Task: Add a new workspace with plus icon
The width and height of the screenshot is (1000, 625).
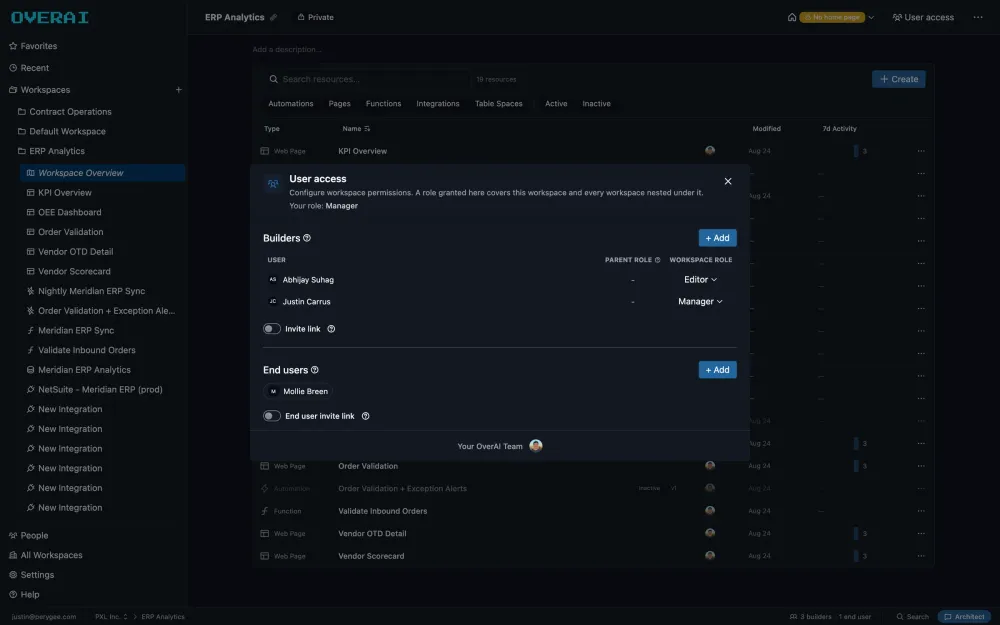Action: click(x=179, y=90)
